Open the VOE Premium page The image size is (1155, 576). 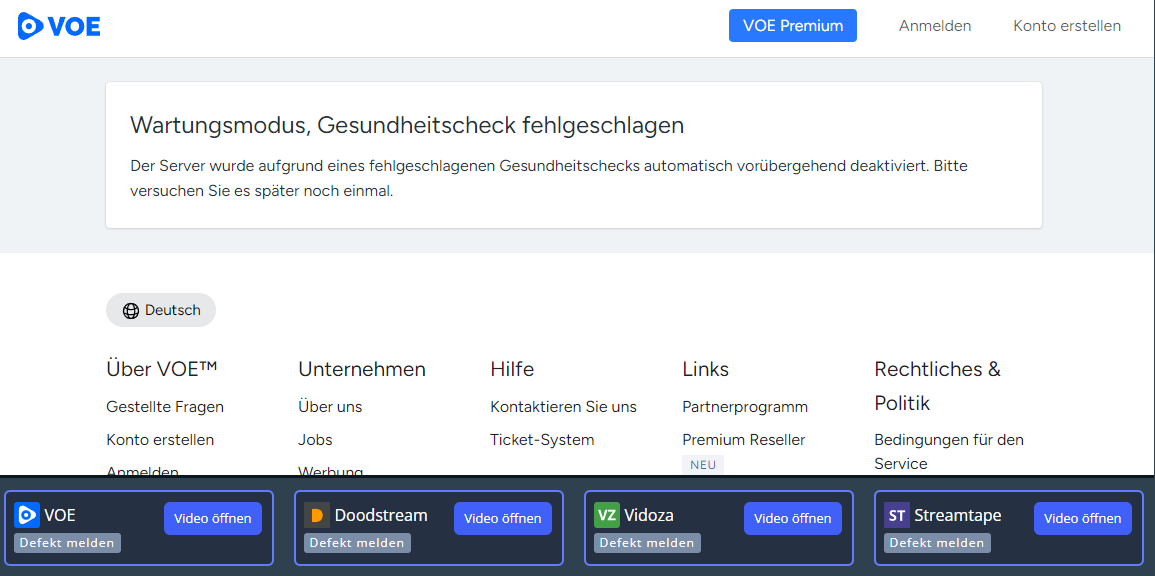click(793, 26)
